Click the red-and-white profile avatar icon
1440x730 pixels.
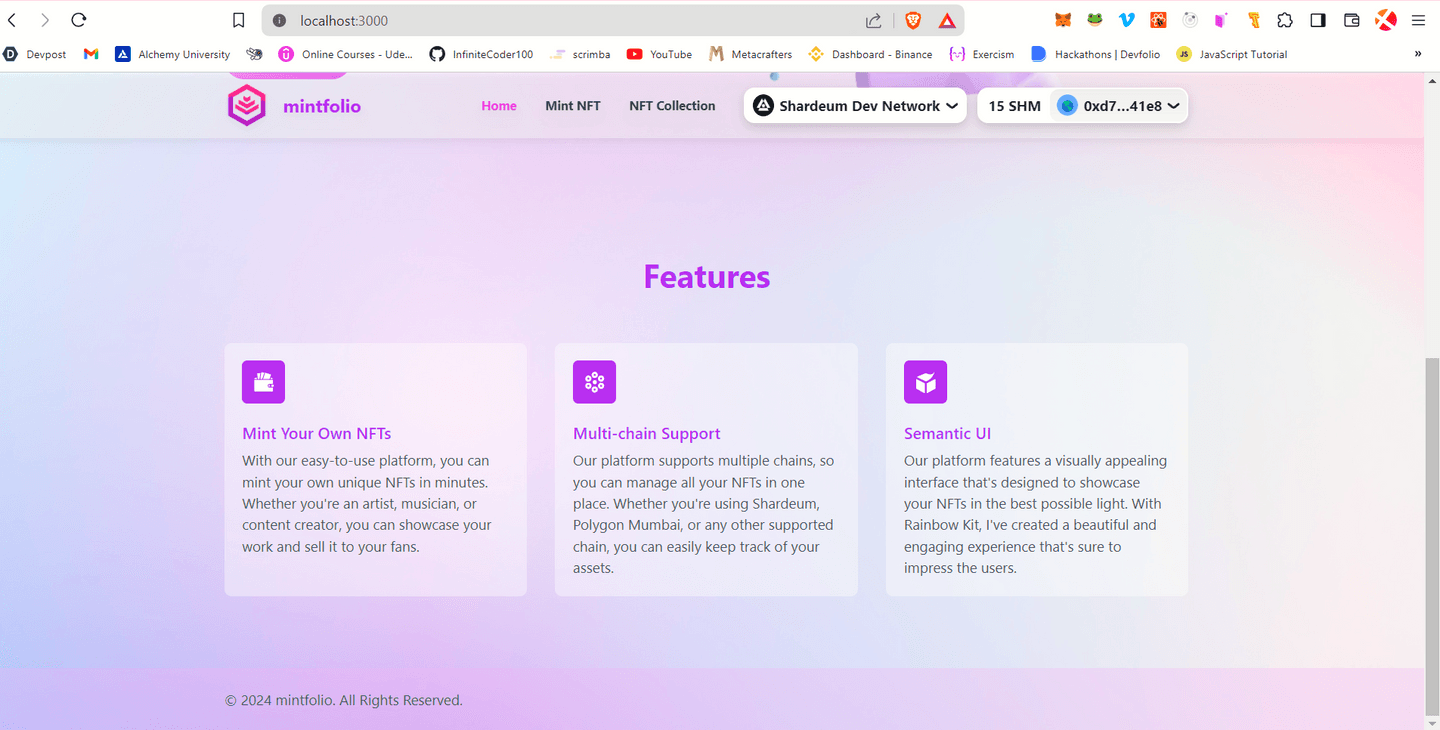[x=1385, y=20]
